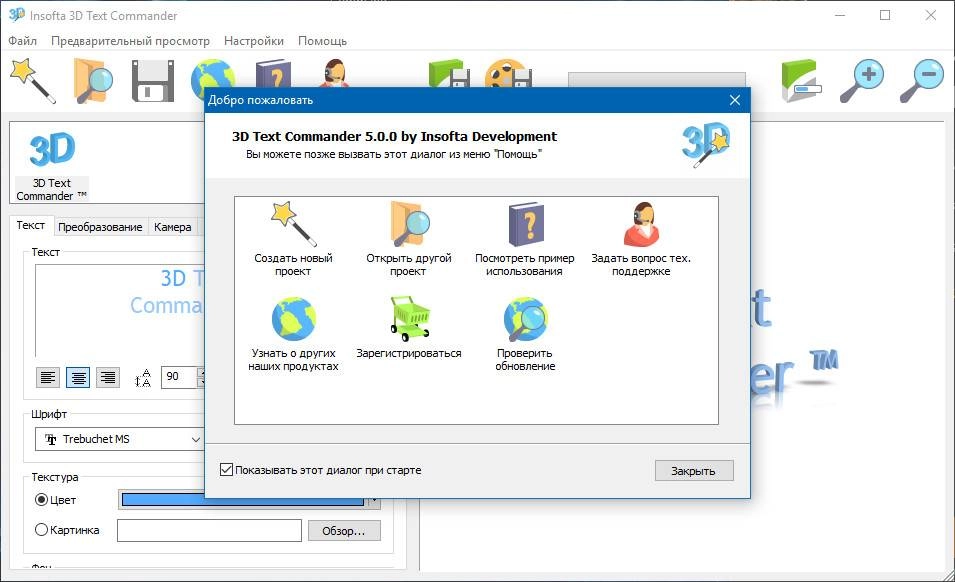Click the film reel save animation toolbar icon

pyautogui.click(x=509, y=73)
